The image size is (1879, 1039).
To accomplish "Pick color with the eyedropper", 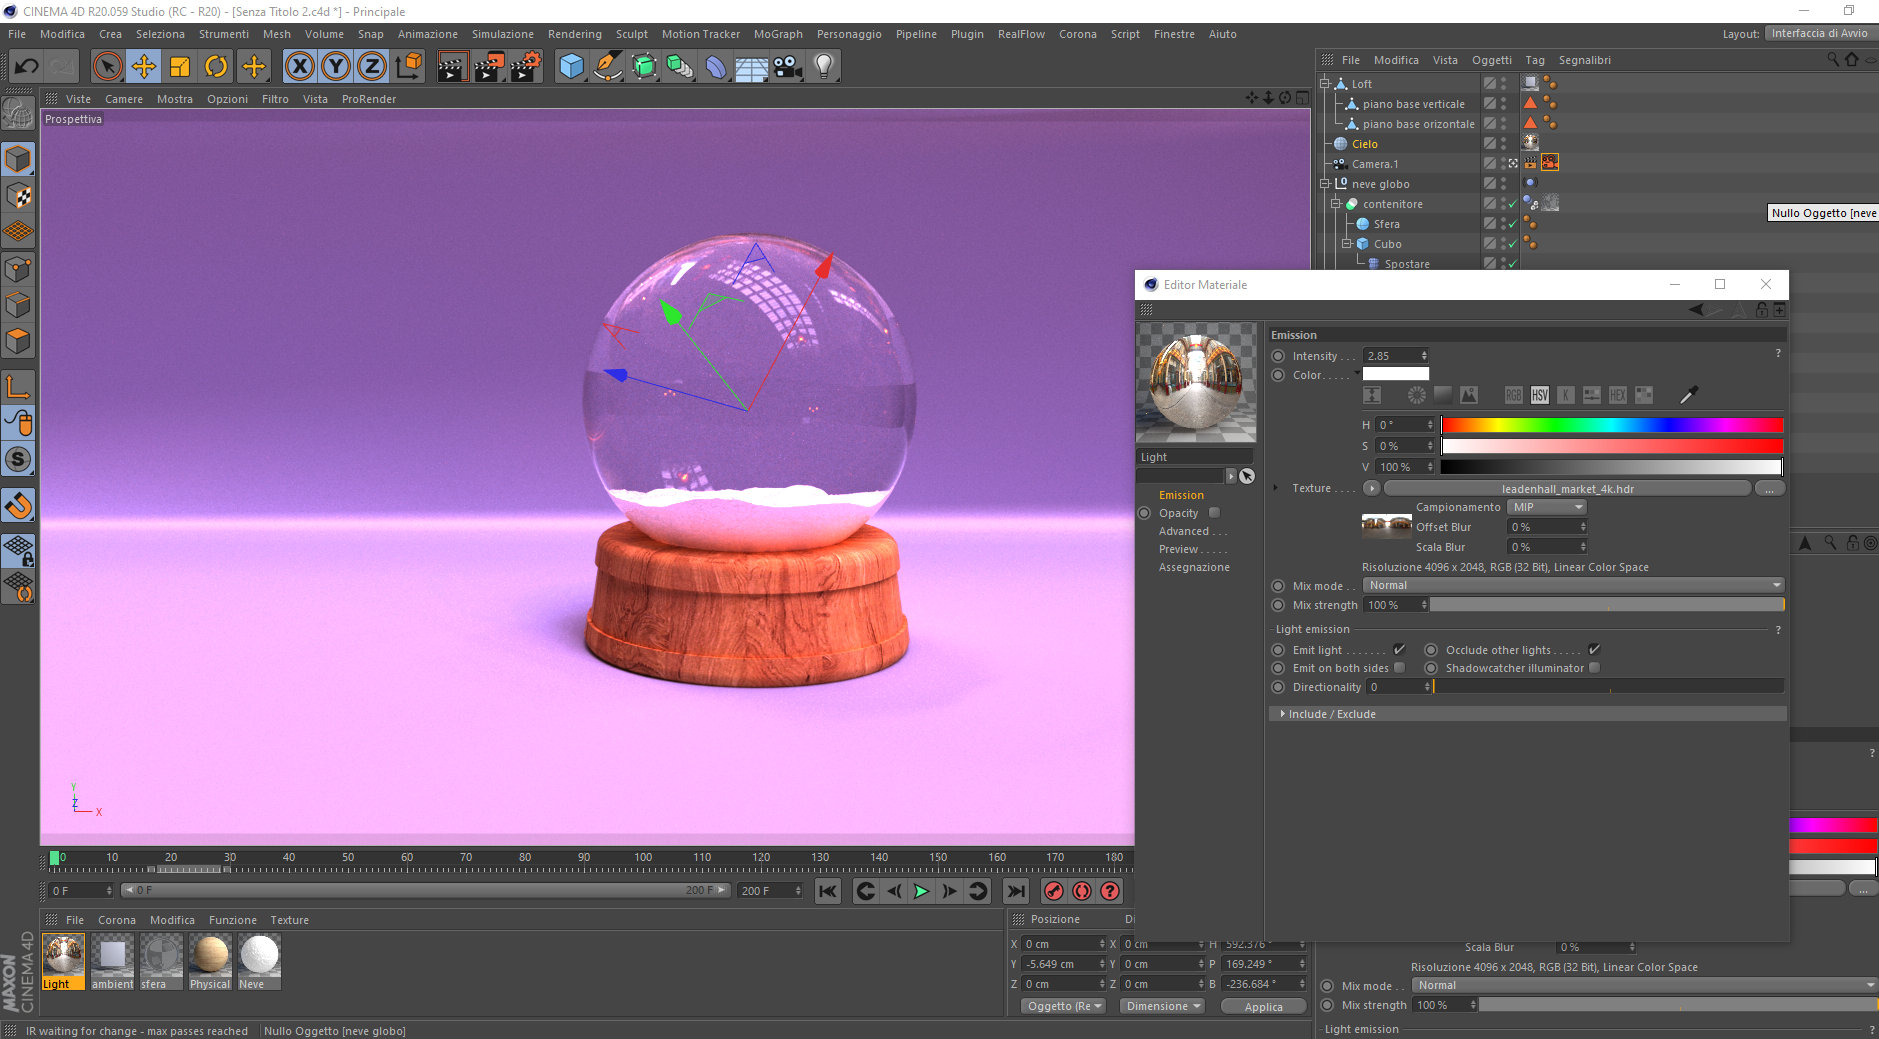I will [1689, 395].
